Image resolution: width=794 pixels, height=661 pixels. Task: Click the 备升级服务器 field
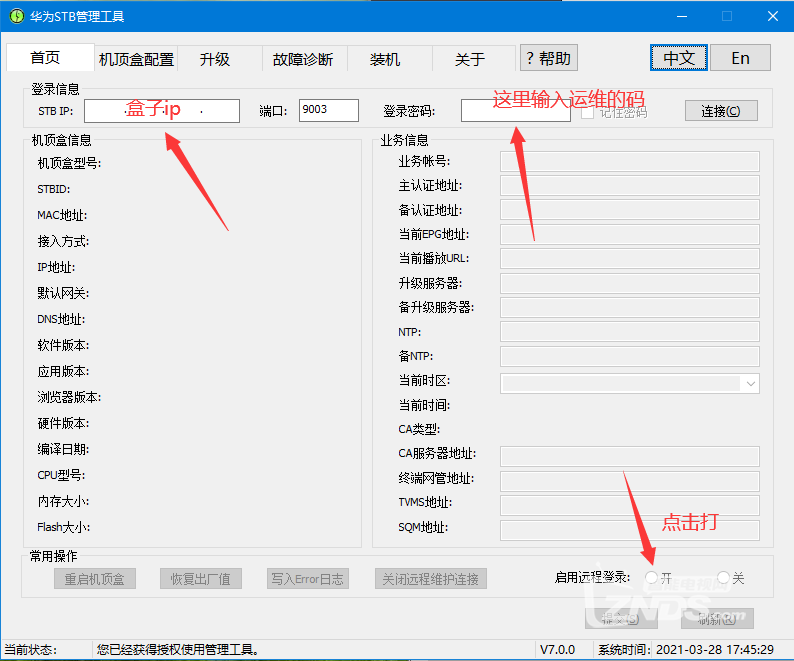[x=629, y=307]
